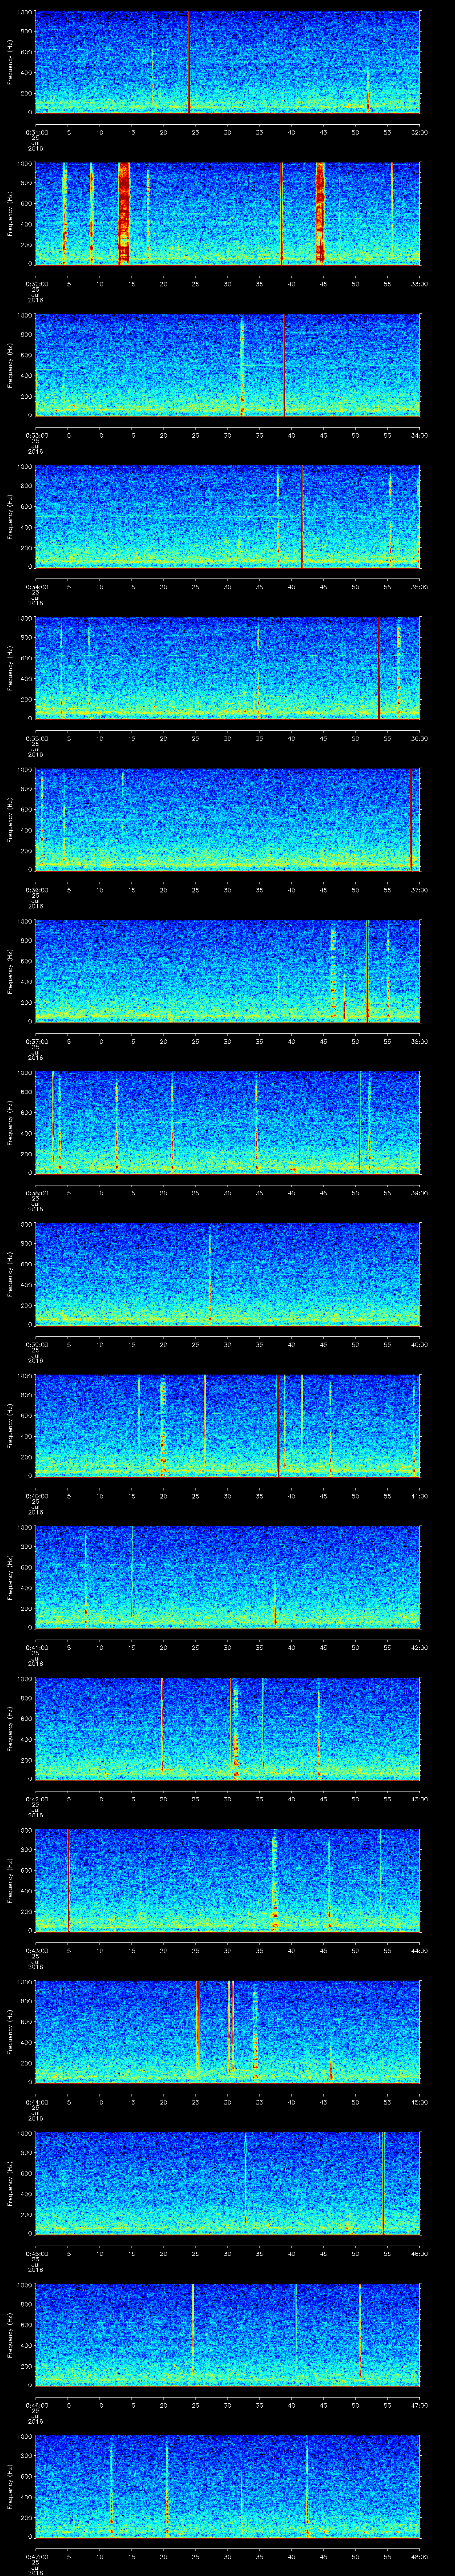
Task: Click the 47:00 end time label
Action: pos(419,2406)
